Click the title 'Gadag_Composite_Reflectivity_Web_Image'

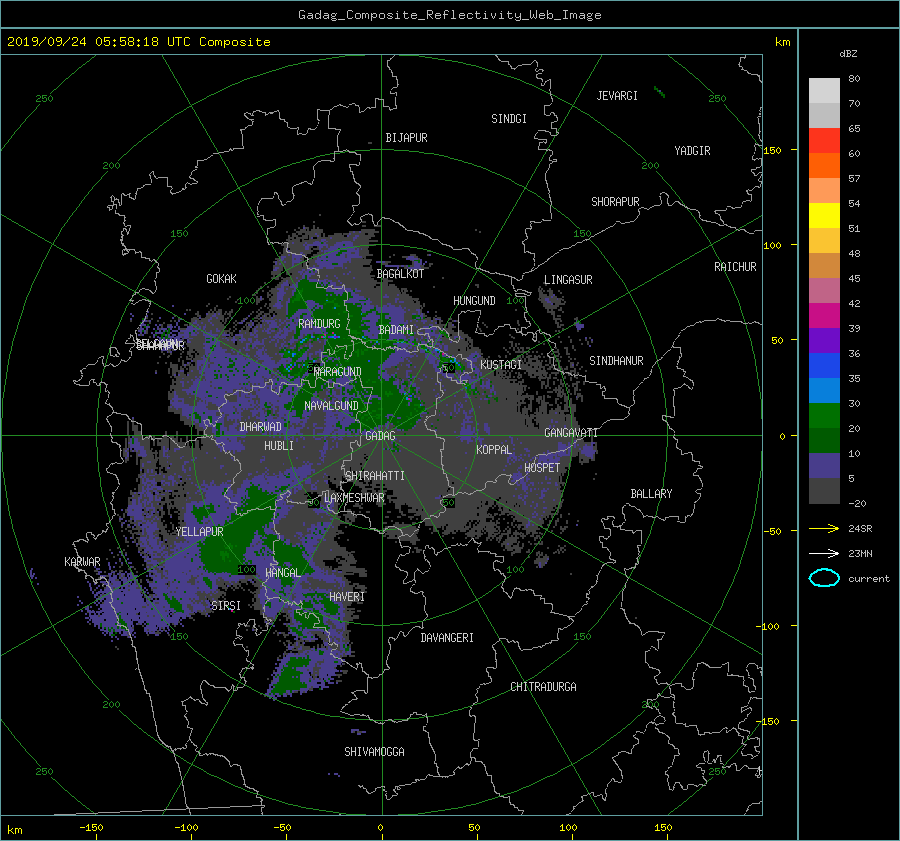[x=449, y=15]
